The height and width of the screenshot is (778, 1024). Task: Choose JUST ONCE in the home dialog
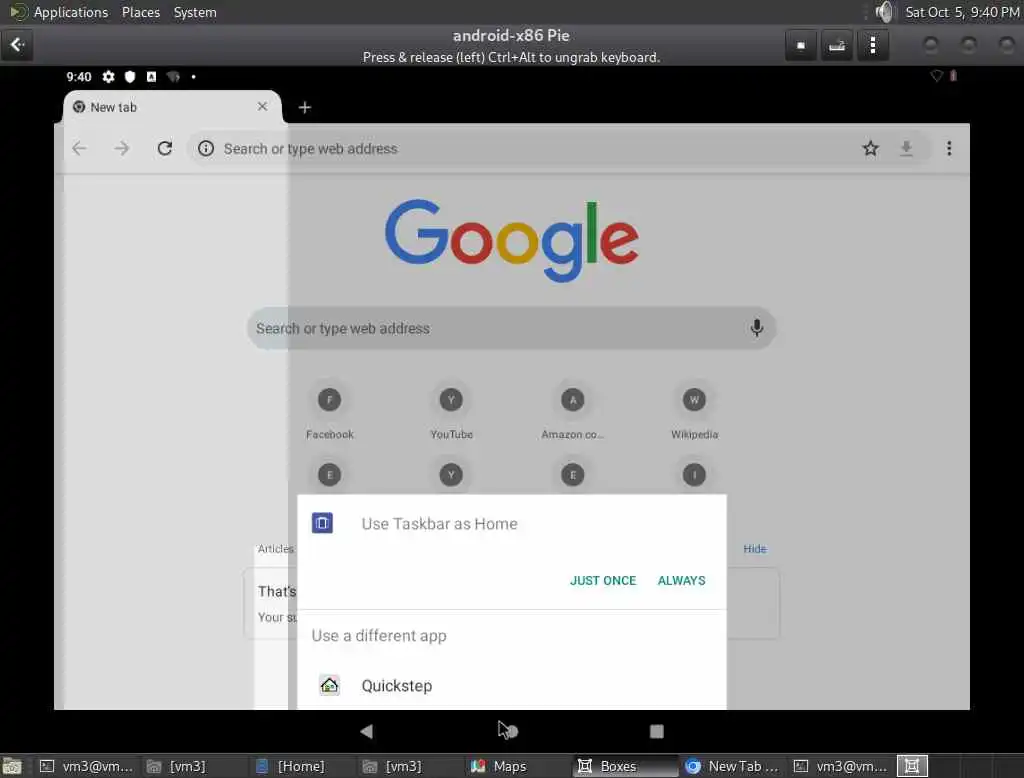point(603,580)
